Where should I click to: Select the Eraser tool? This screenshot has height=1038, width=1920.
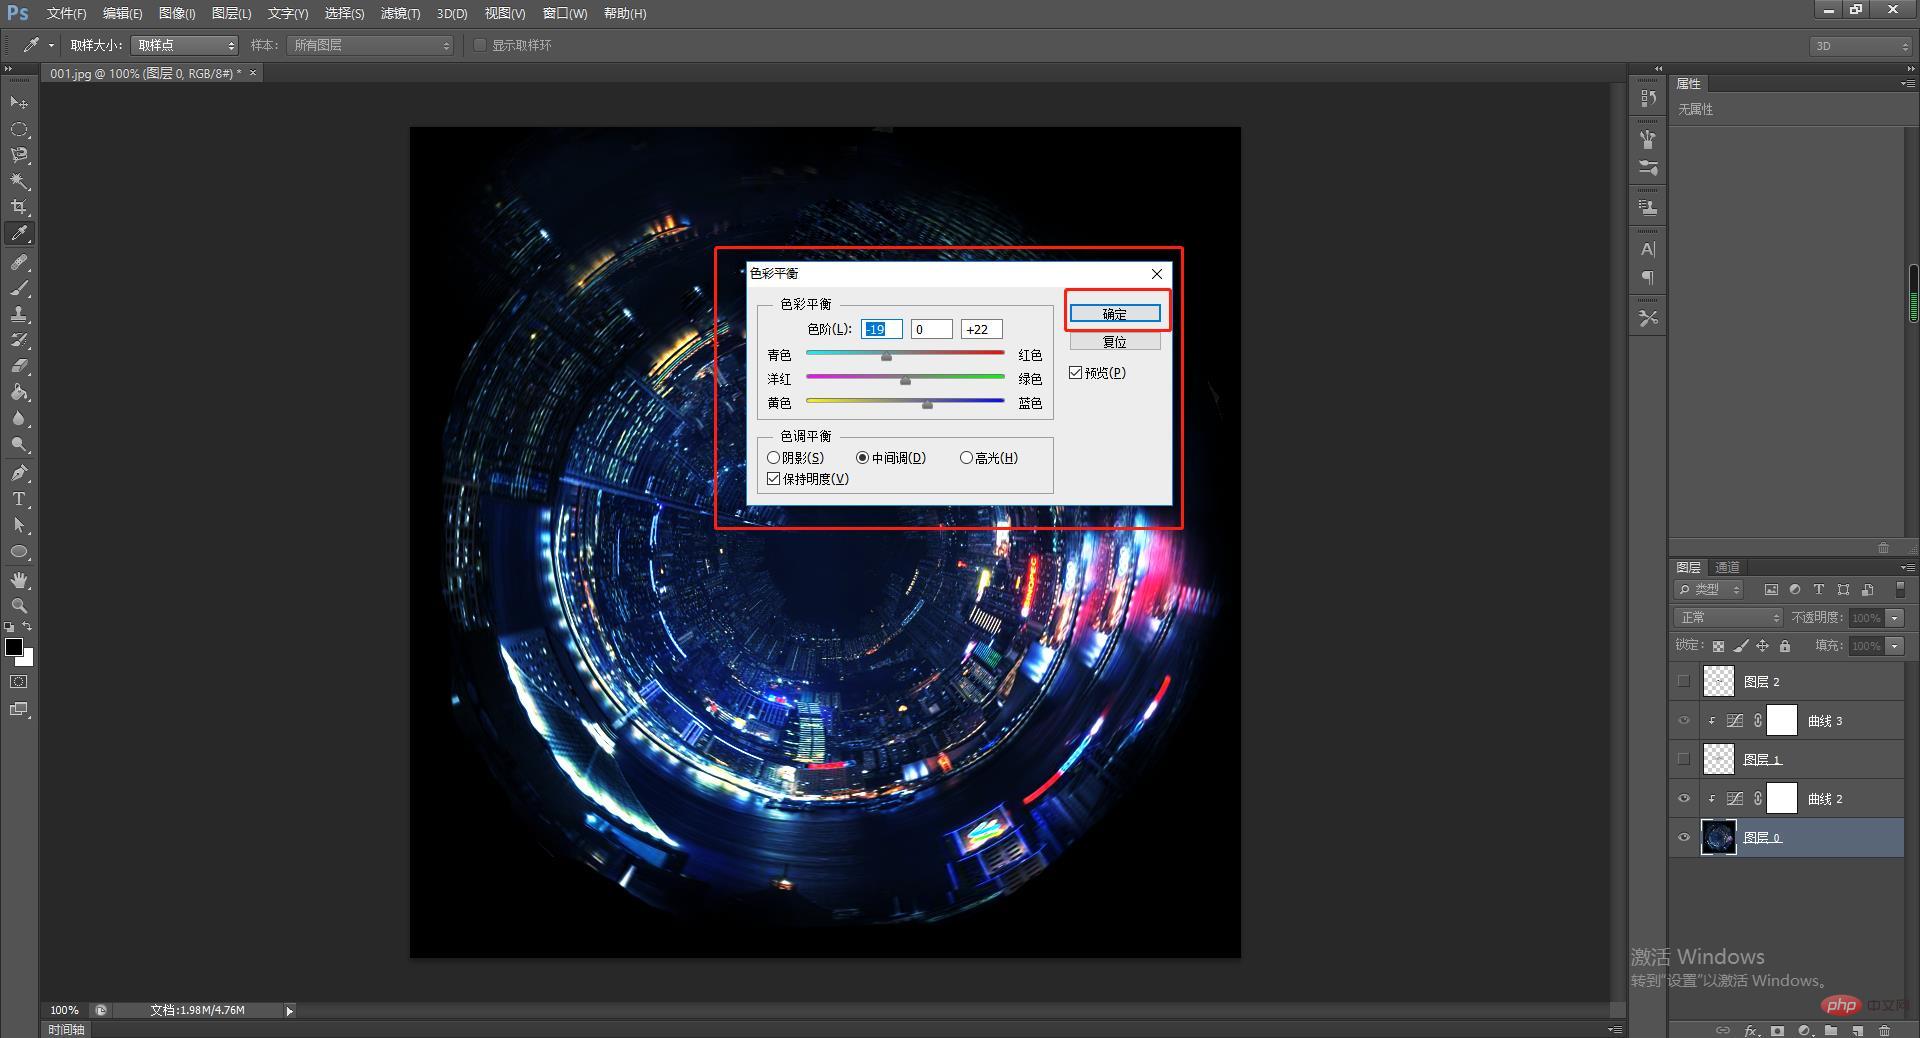pos(19,366)
